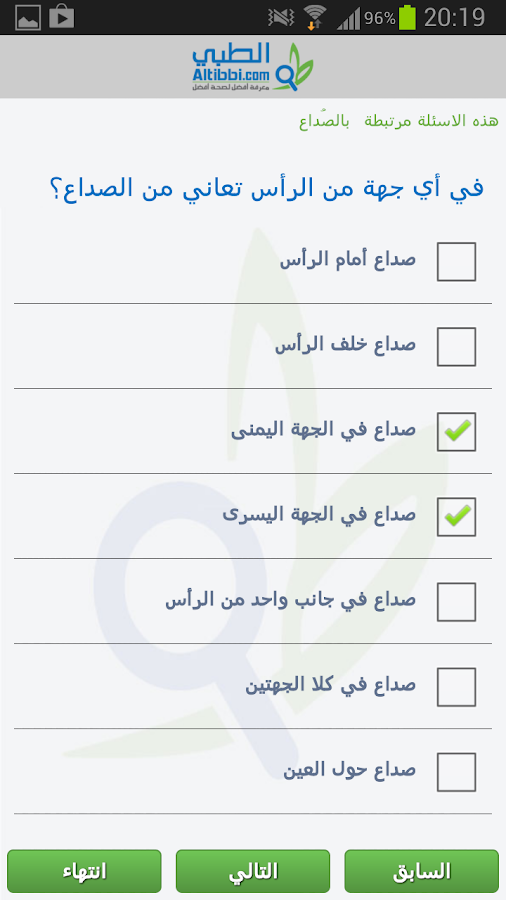Tap the 20:19 clock in status bar
This screenshot has width=506, height=900.
point(454,18)
